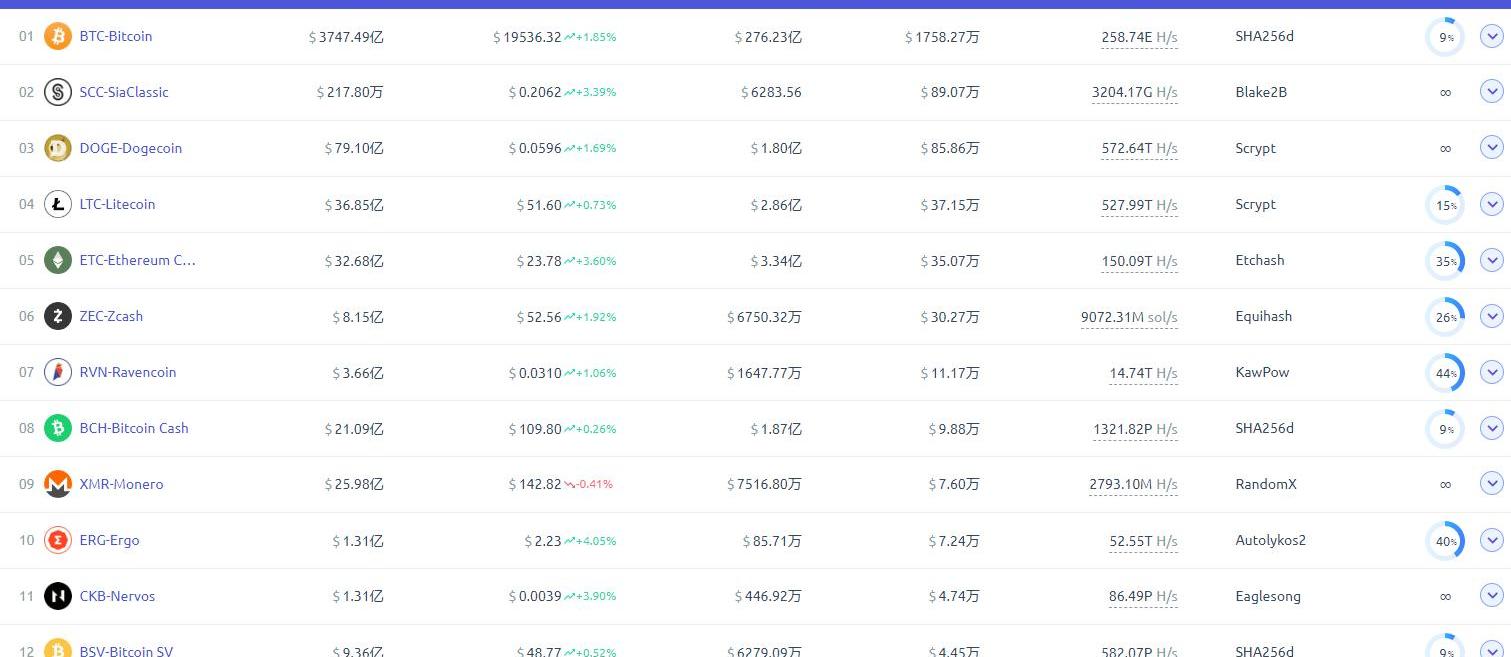Expand the DOGE-Dogecoin row chevron
Image resolution: width=1511 pixels, height=657 pixels.
[1491, 148]
